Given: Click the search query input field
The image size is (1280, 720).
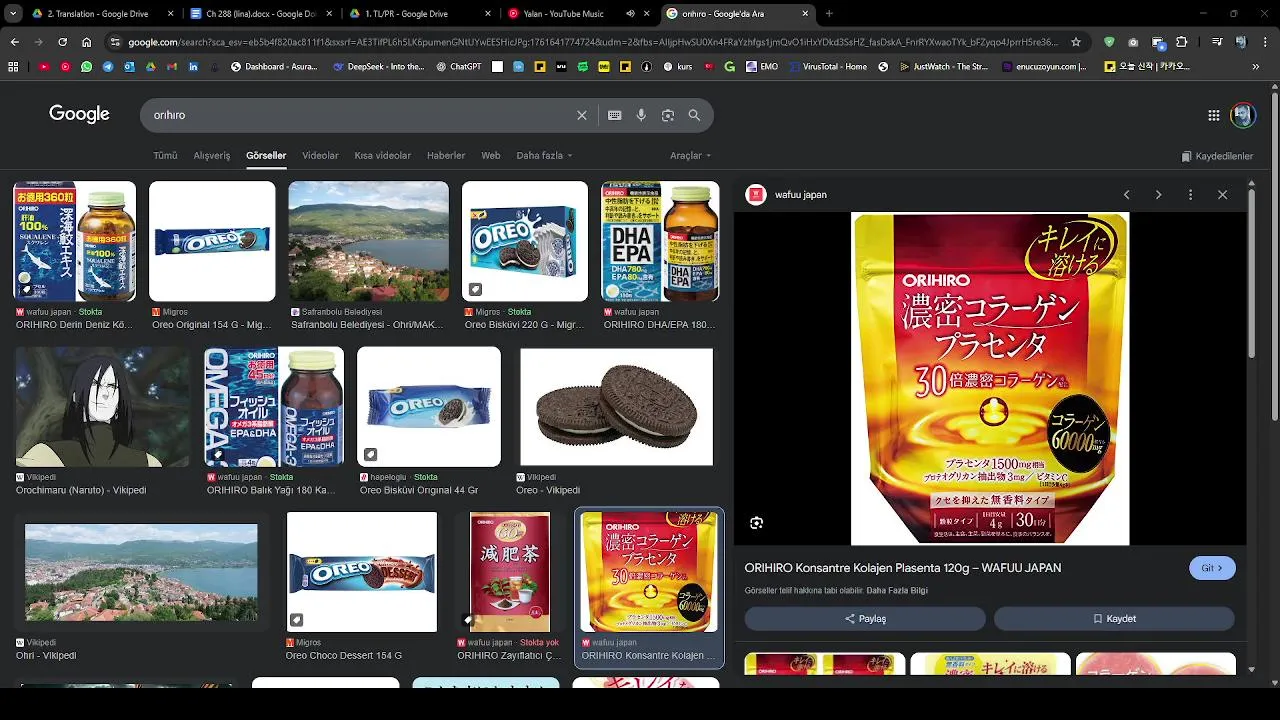Looking at the screenshot, I should coord(360,115).
